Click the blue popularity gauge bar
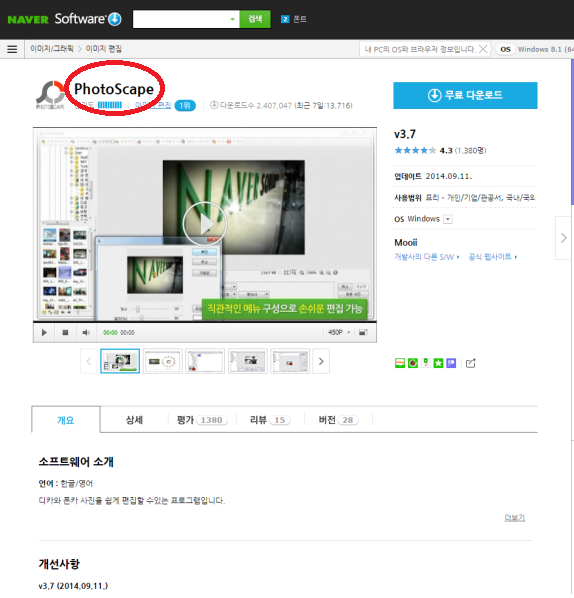The width and height of the screenshot is (574, 598). 110,105
